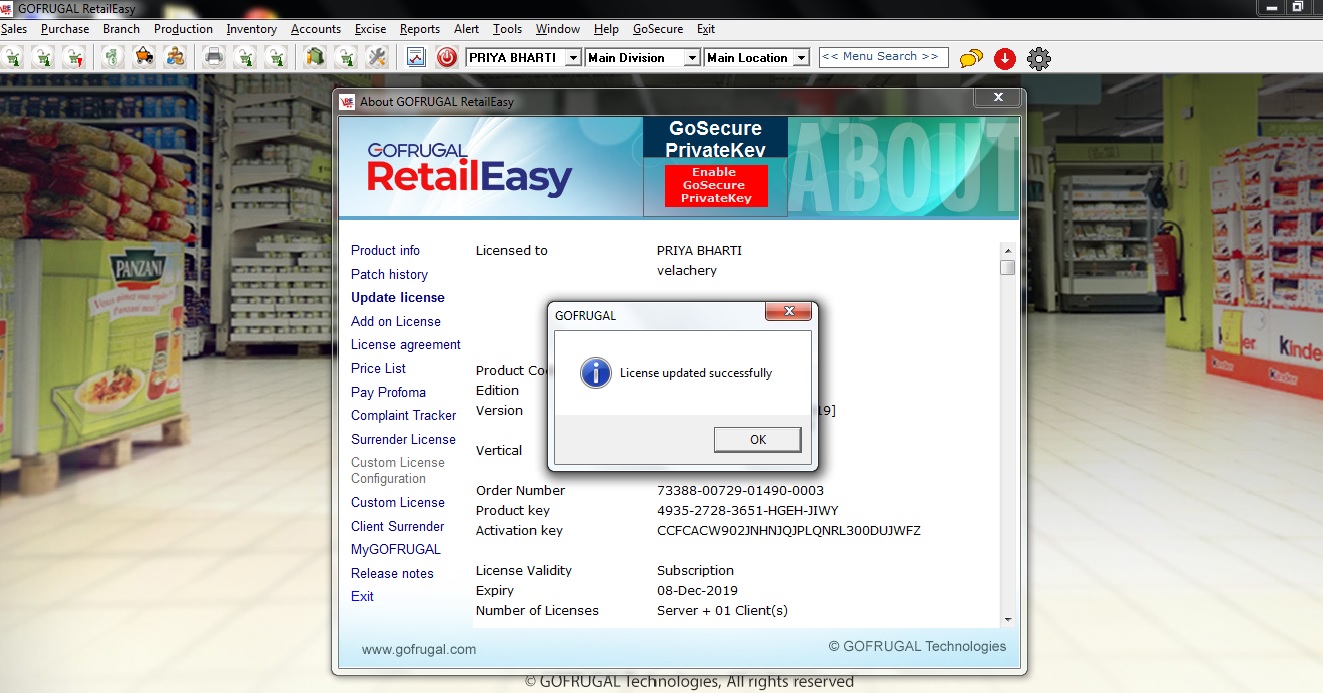The image size is (1323, 693).
Task: Open the Inventory menu
Action: coord(252,29)
